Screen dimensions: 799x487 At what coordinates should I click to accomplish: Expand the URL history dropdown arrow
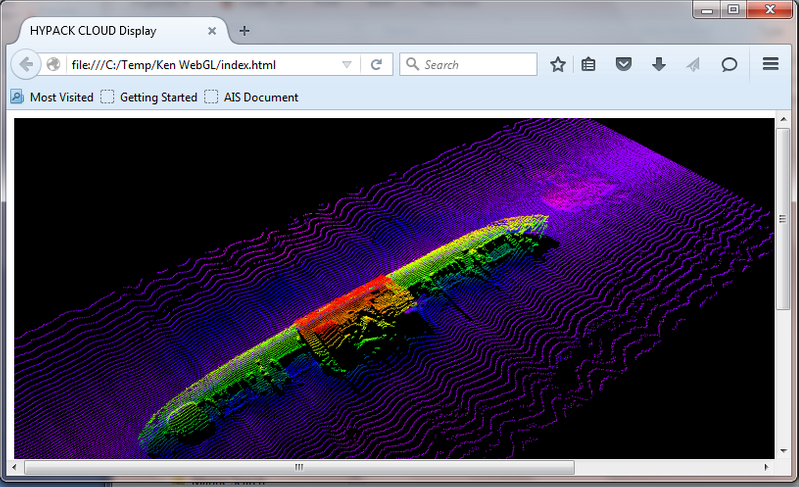(346, 65)
